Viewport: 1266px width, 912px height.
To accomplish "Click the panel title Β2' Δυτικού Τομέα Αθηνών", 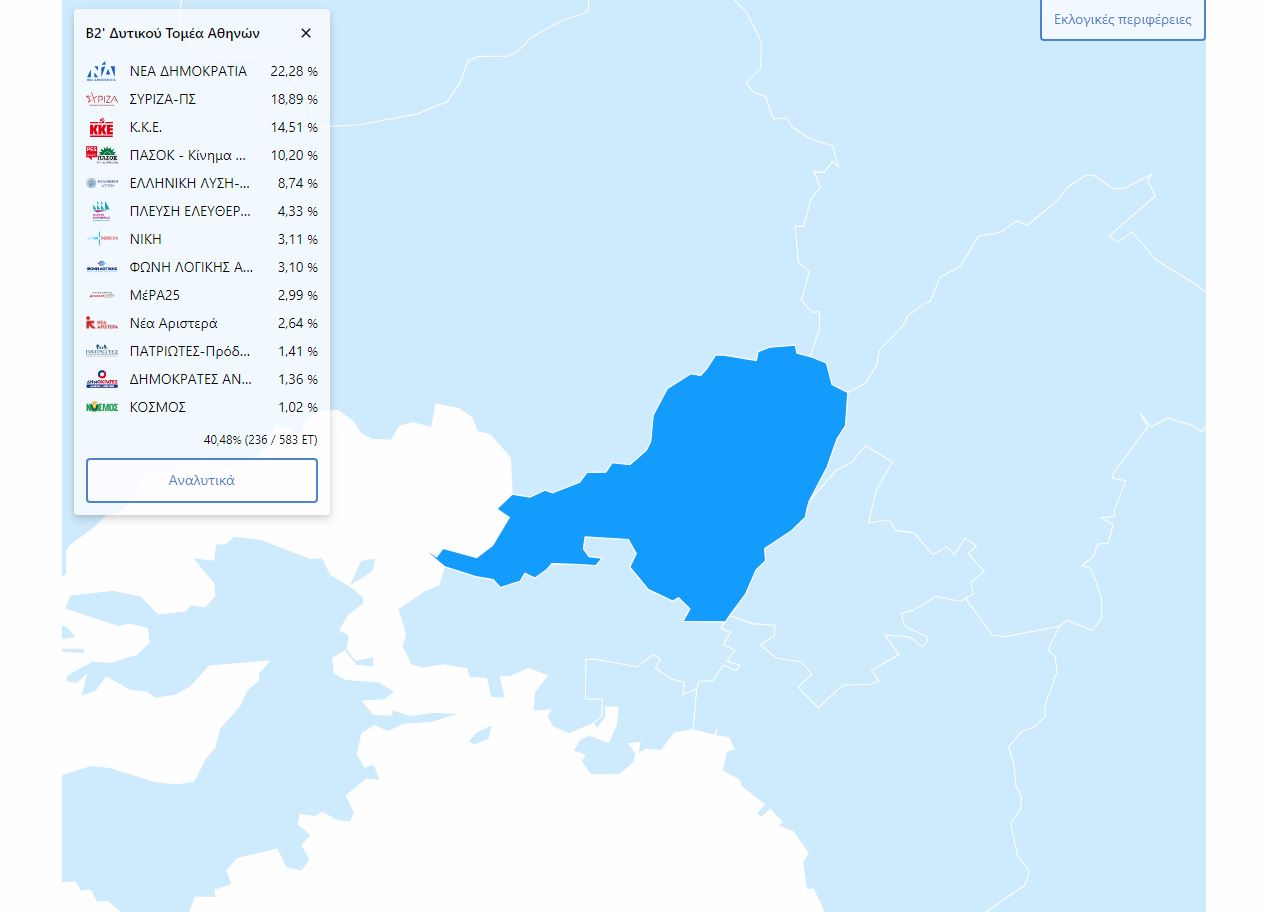I will click(173, 33).
